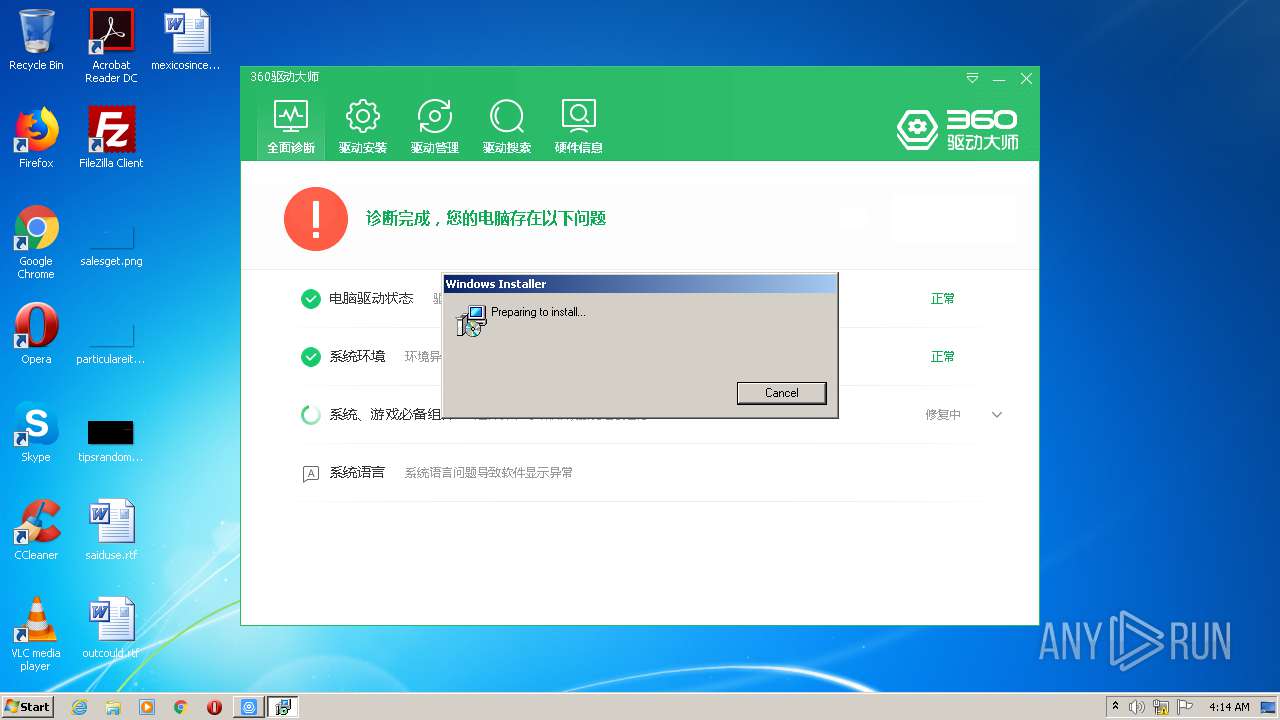Open media player in taskbar
This screenshot has width=1280, height=720.
(x=147, y=707)
